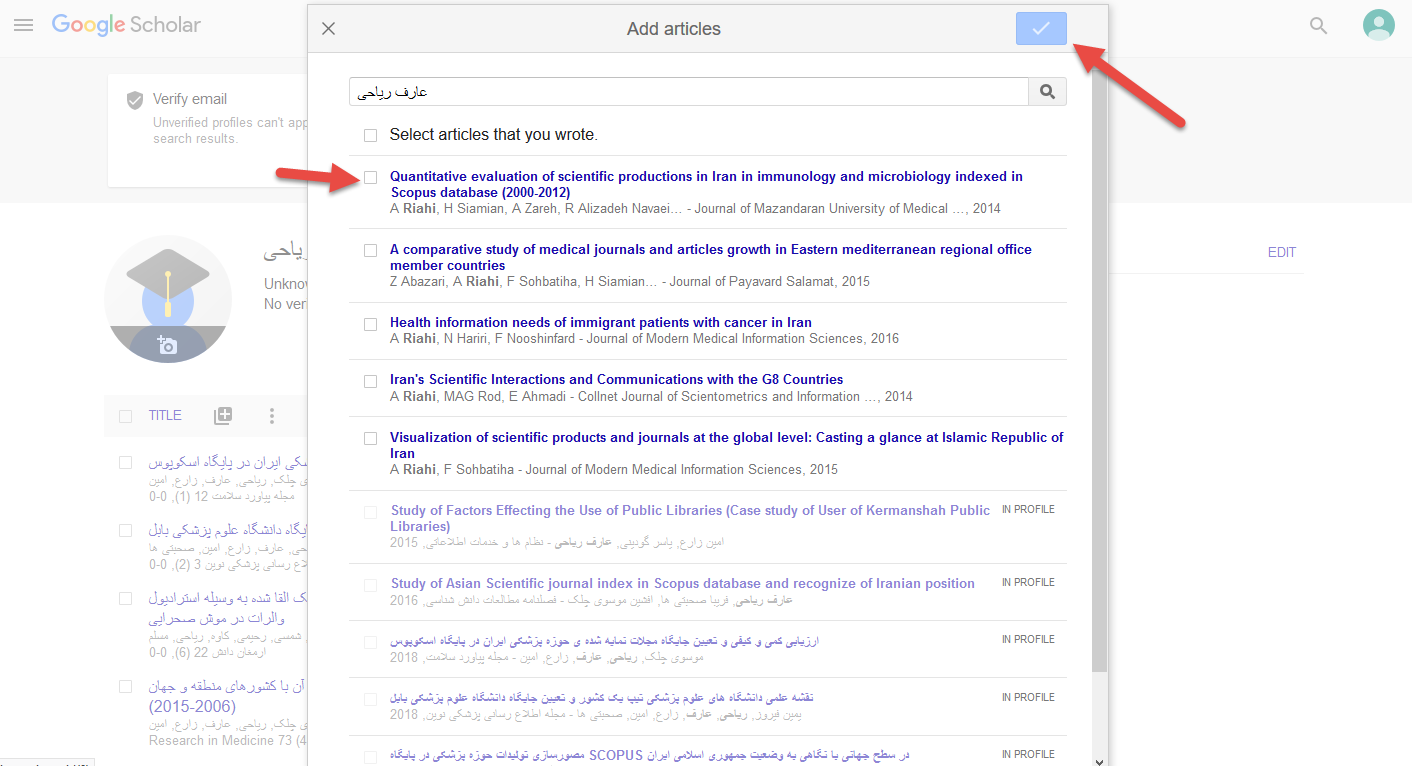
Task: Click the dialog scrollbar down arrow
Action: (x=1099, y=759)
